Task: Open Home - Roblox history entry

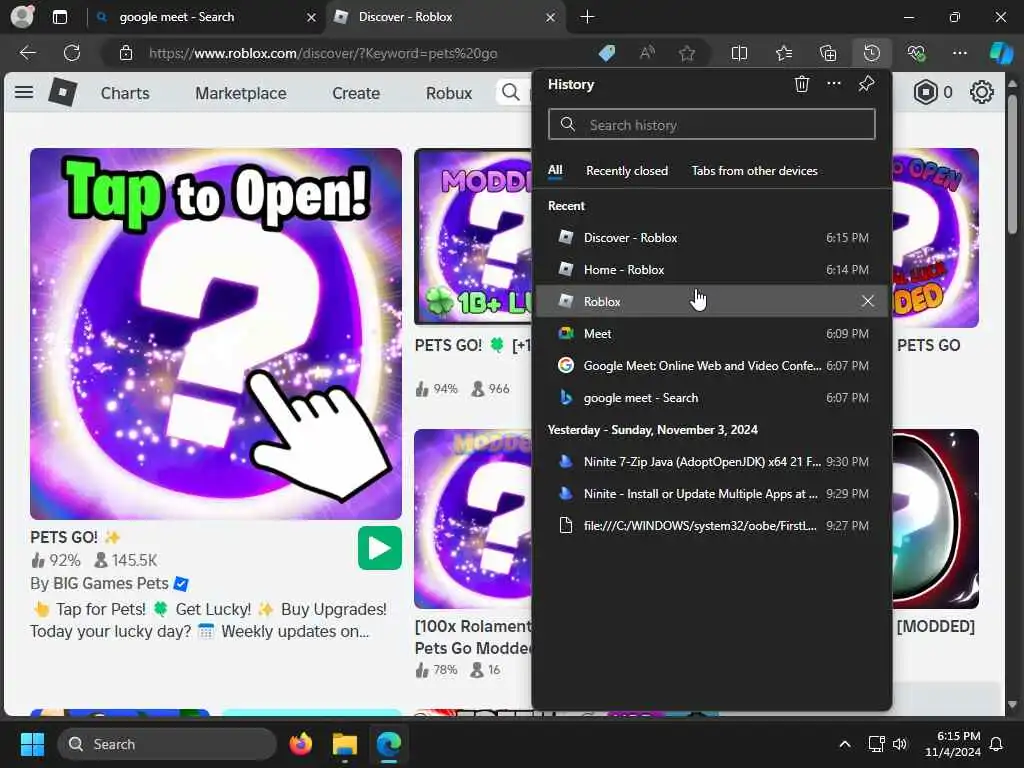Action: tap(712, 270)
